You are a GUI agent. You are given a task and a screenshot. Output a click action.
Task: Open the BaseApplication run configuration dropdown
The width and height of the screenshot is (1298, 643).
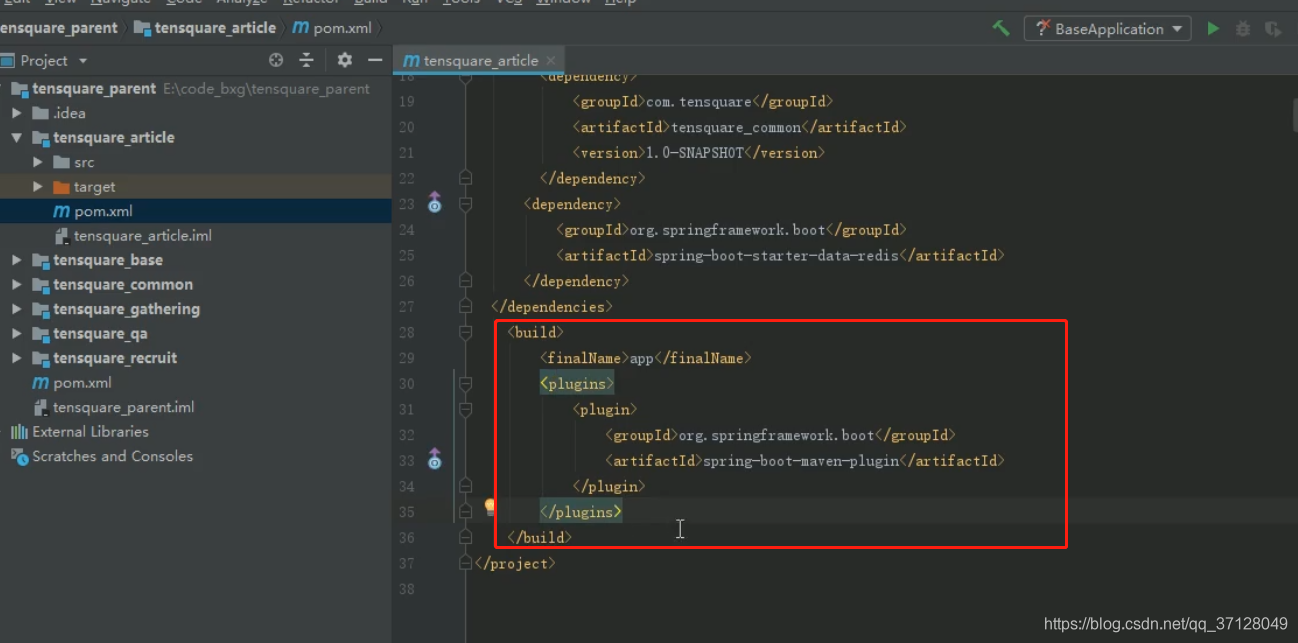click(x=1107, y=29)
